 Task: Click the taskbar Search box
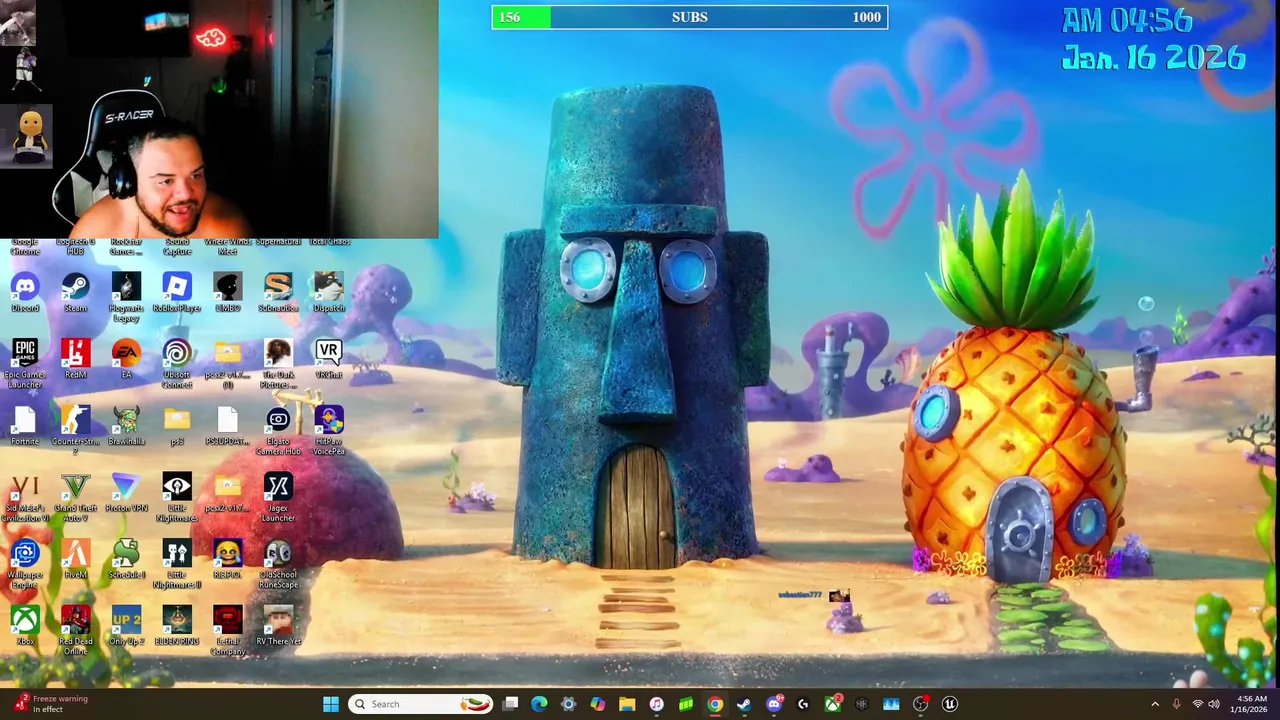tap(420, 704)
